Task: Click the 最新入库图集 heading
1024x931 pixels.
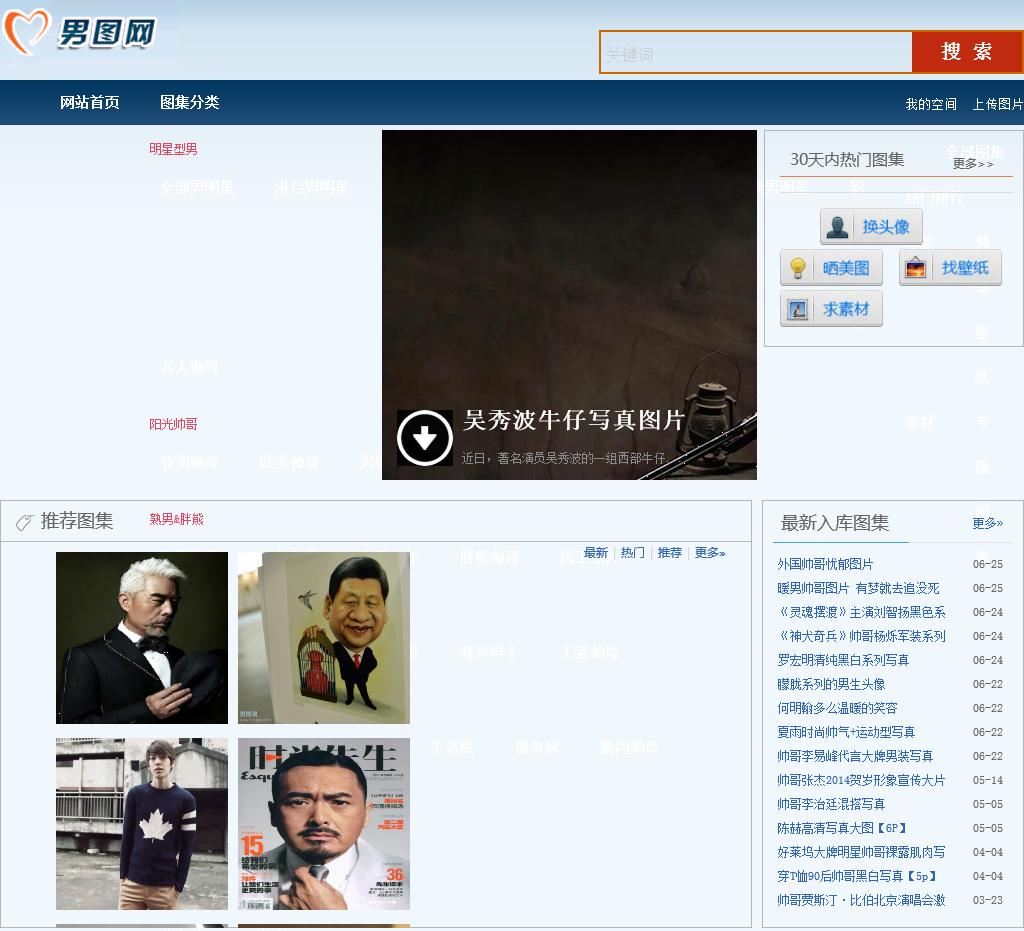Action: [835, 523]
